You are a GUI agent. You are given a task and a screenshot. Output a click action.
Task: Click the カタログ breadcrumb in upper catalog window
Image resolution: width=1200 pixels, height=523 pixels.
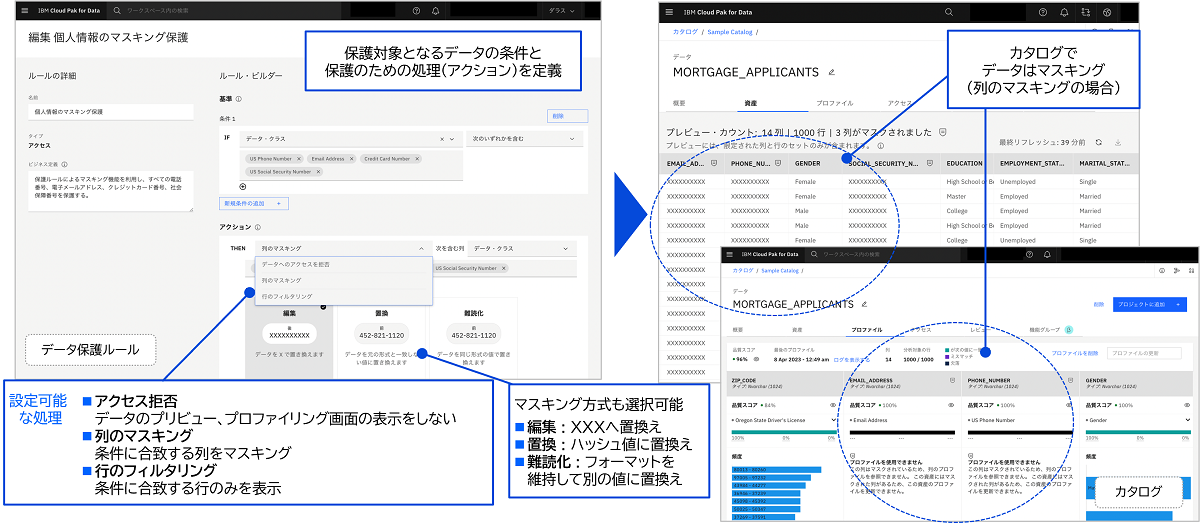click(x=685, y=33)
